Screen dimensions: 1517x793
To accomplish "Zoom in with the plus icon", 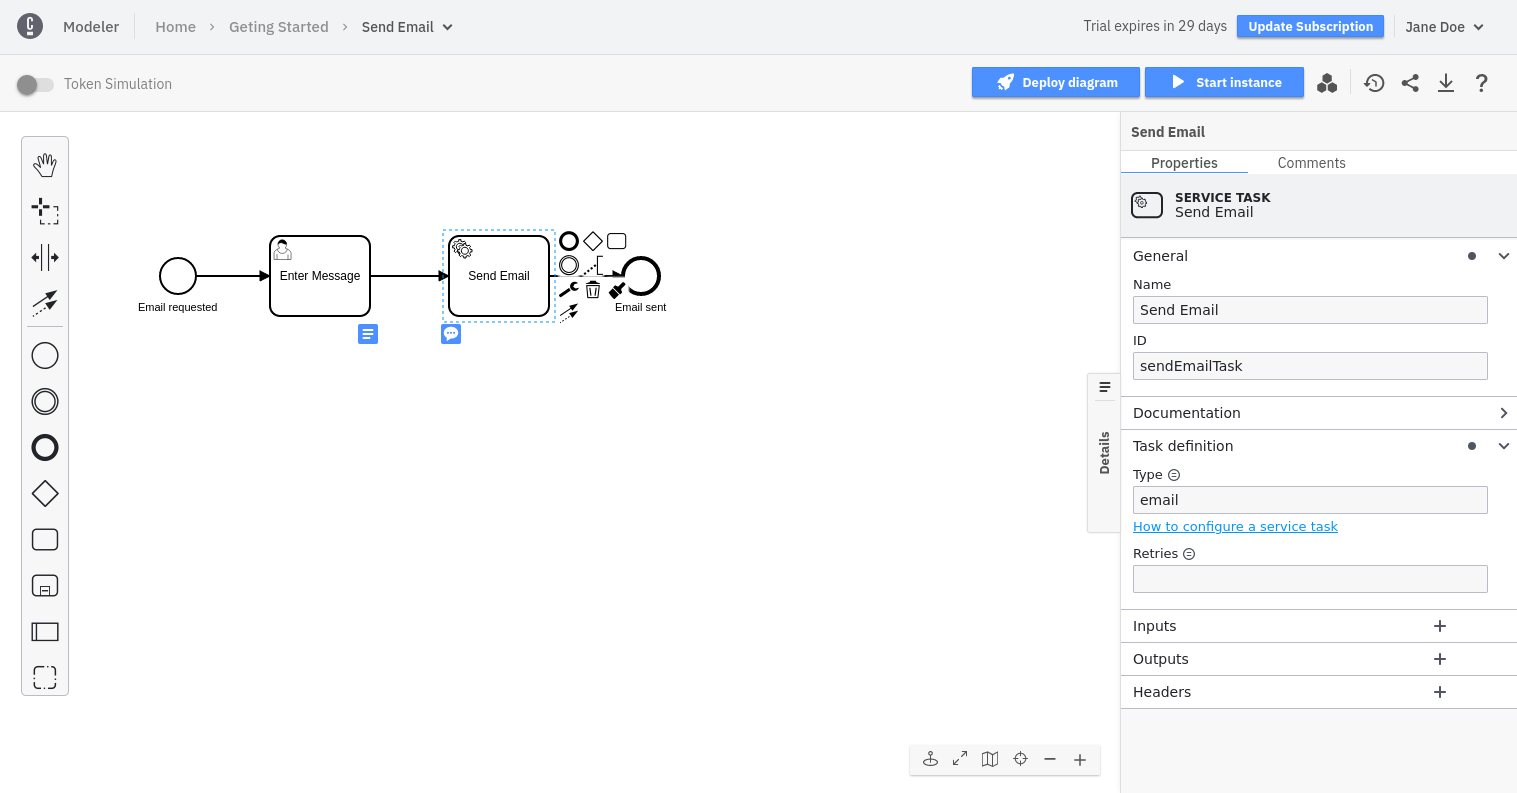I will point(1080,759).
